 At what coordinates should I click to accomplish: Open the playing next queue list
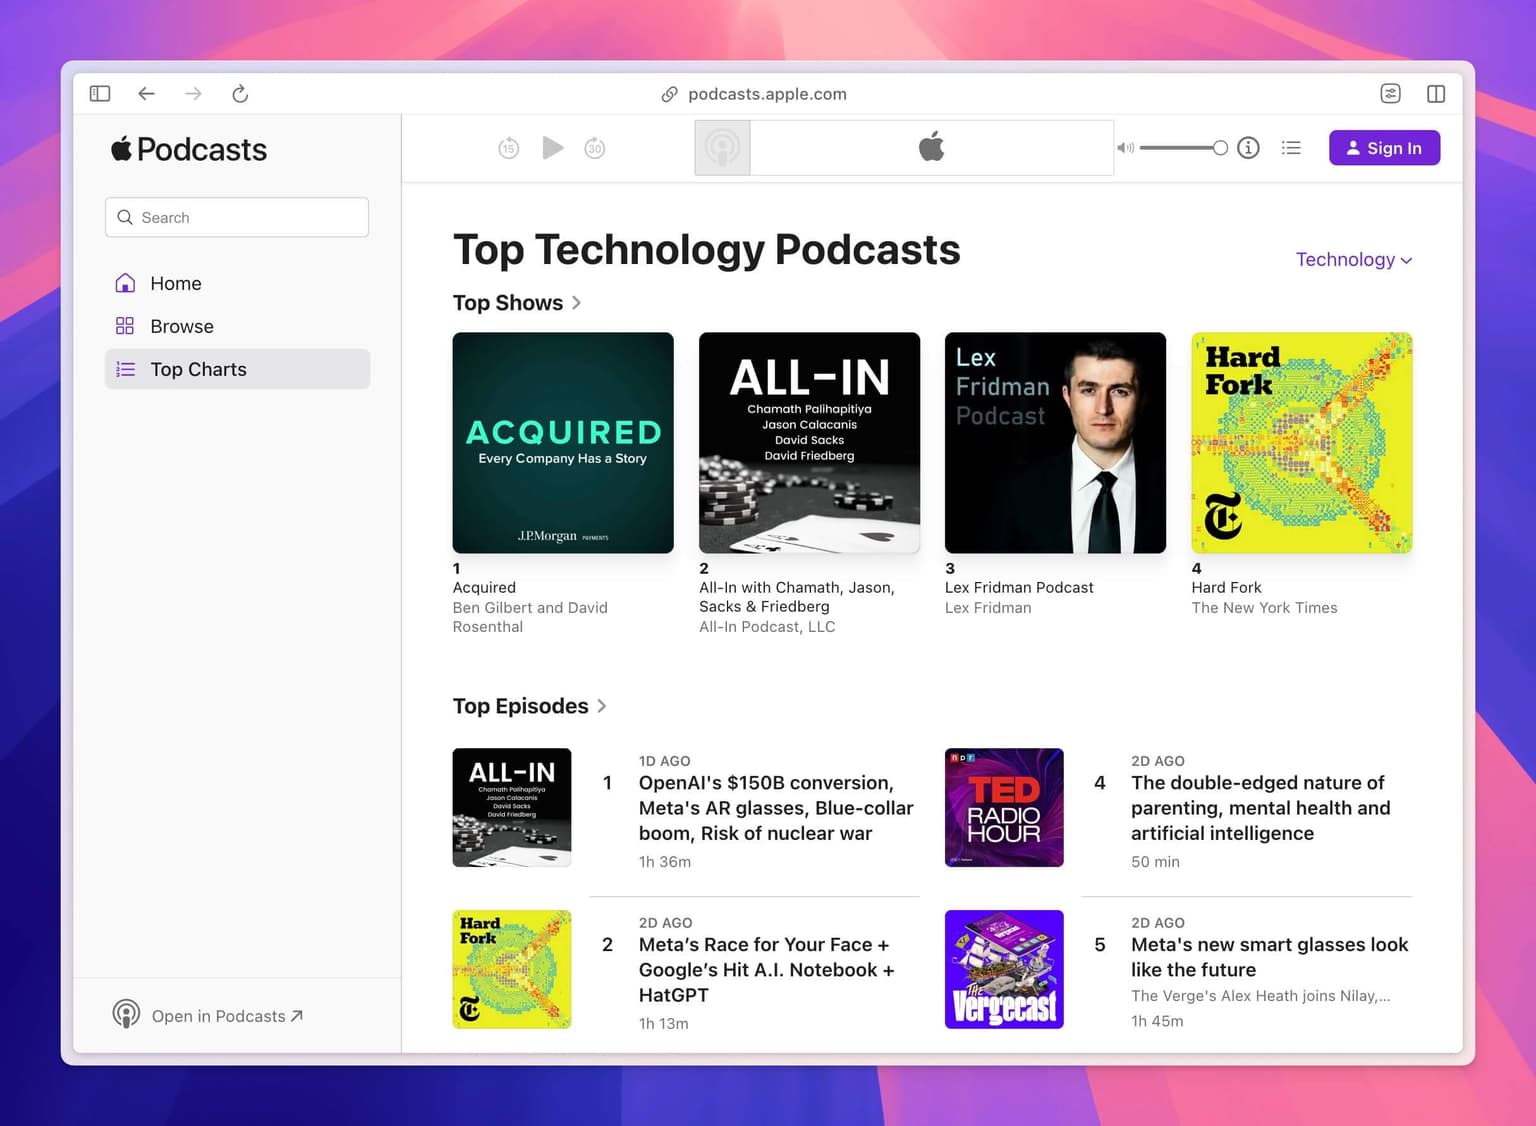click(1292, 148)
